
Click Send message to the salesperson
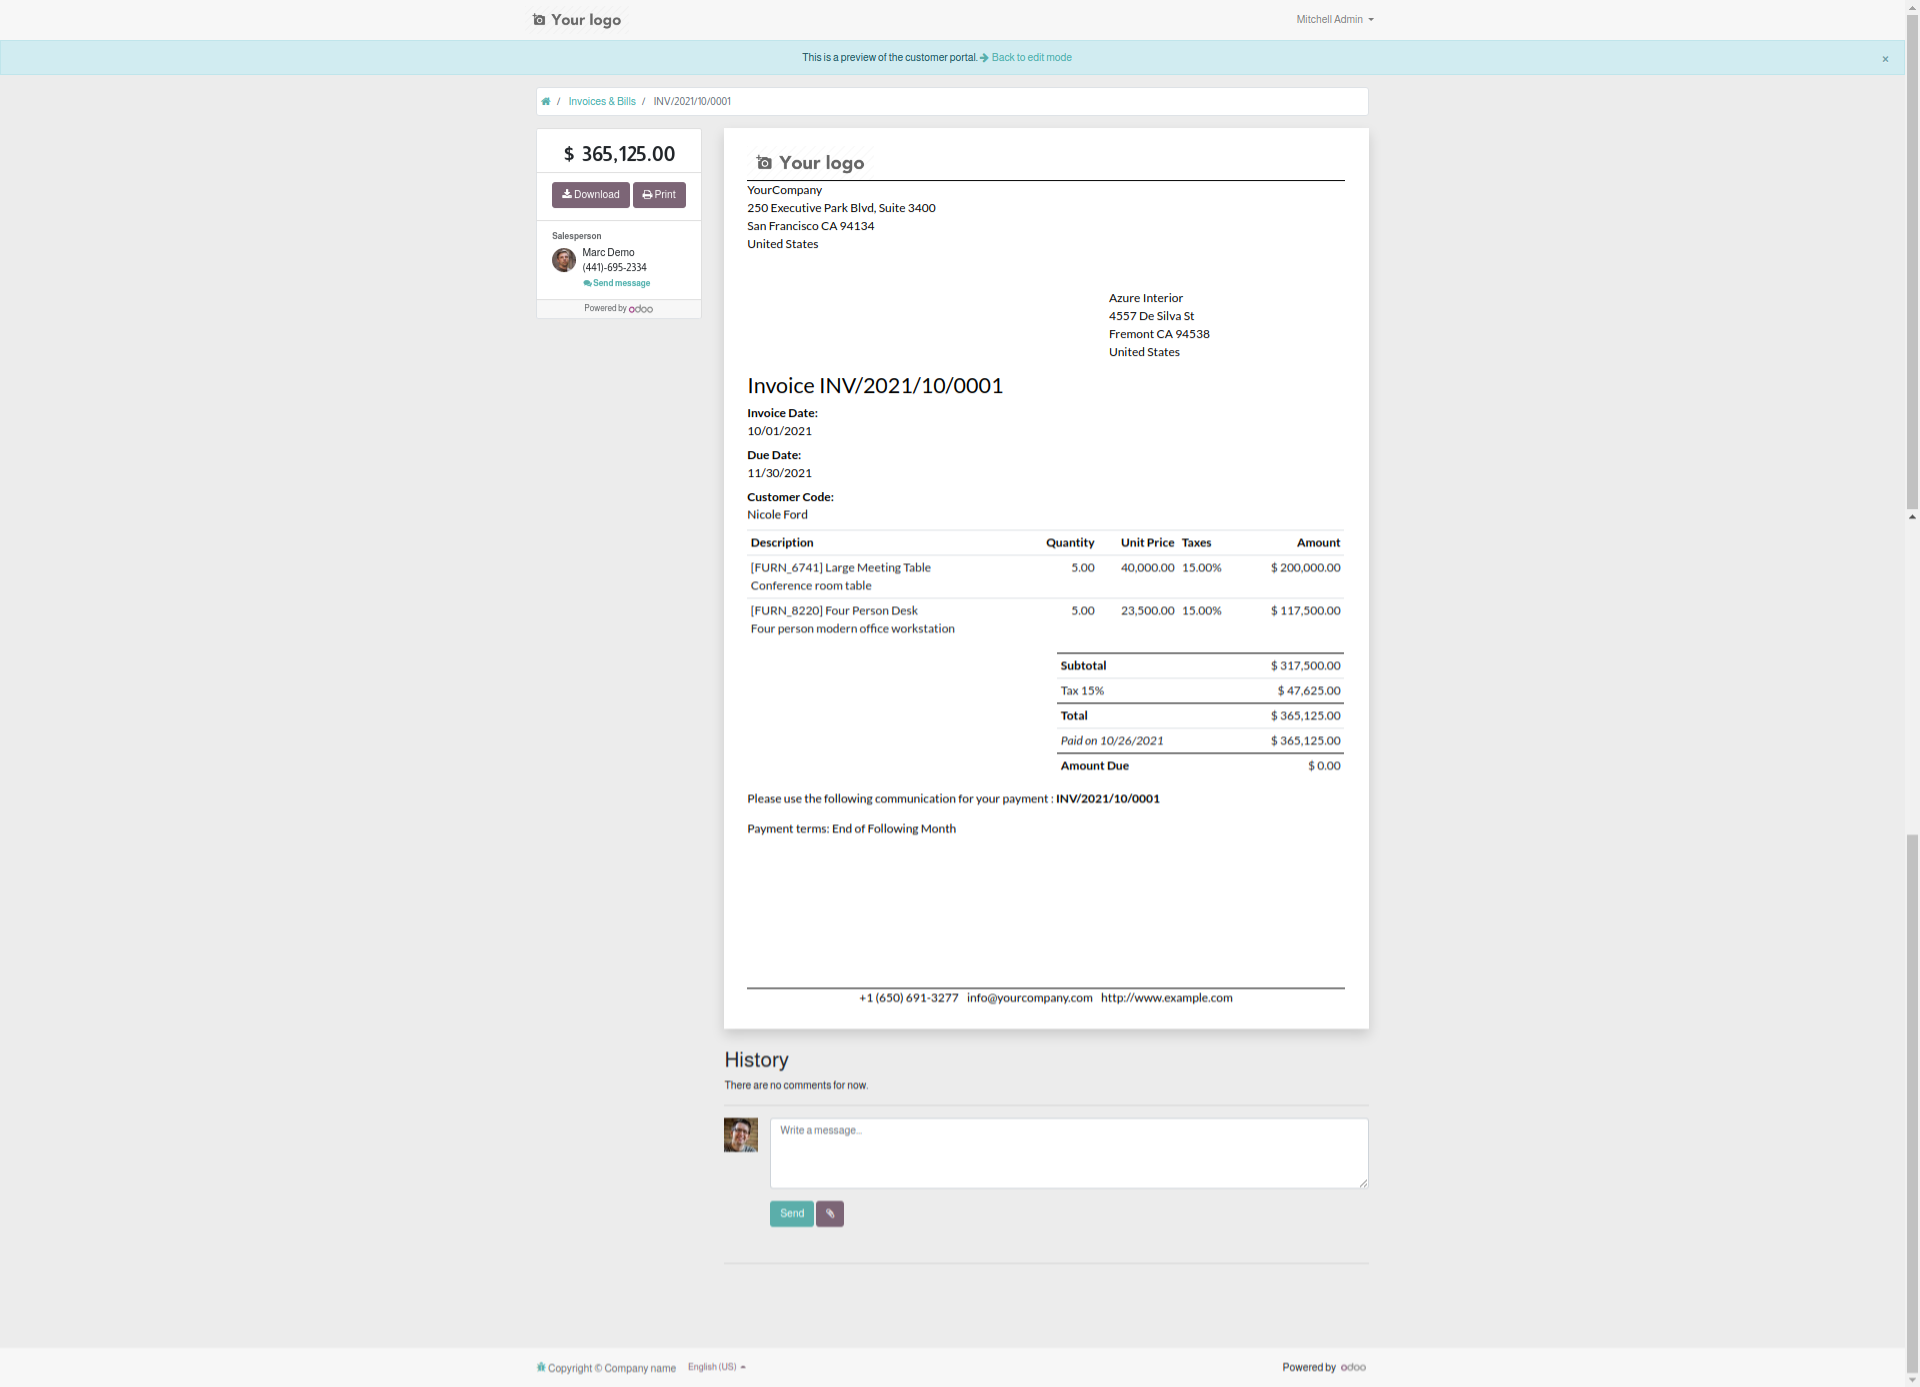click(x=617, y=283)
